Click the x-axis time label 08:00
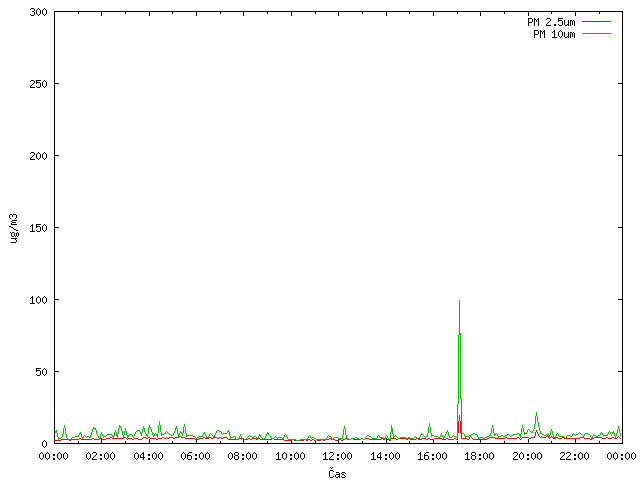640x480 pixels. click(x=242, y=456)
